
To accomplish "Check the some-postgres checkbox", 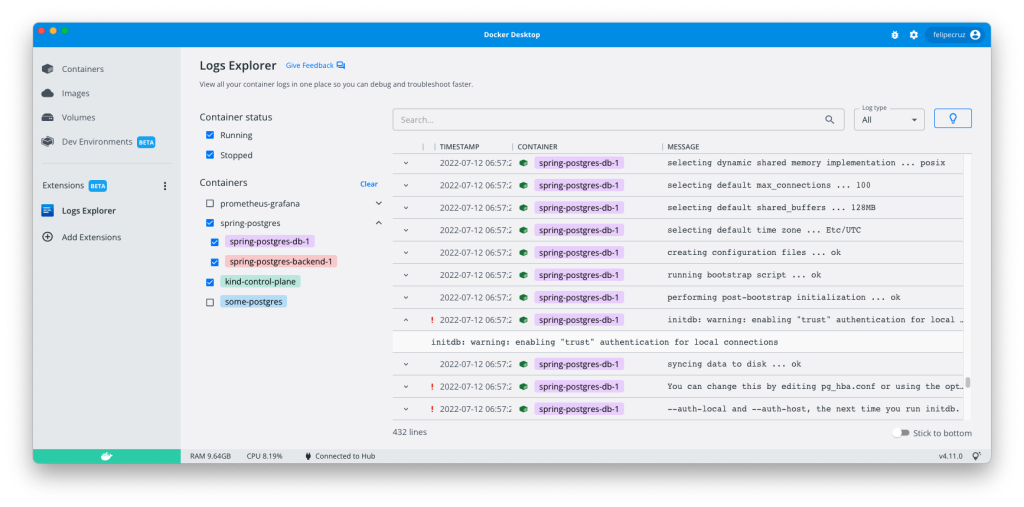I will (210, 303).
